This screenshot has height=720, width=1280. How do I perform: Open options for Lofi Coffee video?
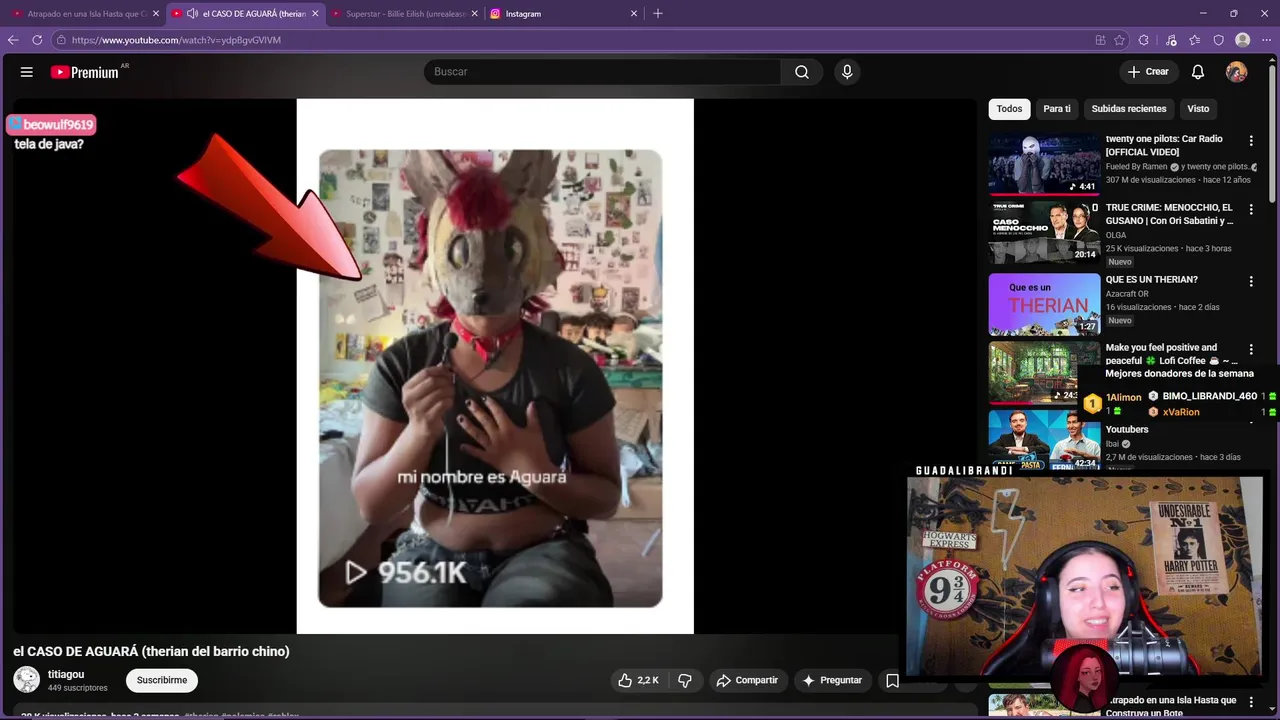[x=1251, y=349]
